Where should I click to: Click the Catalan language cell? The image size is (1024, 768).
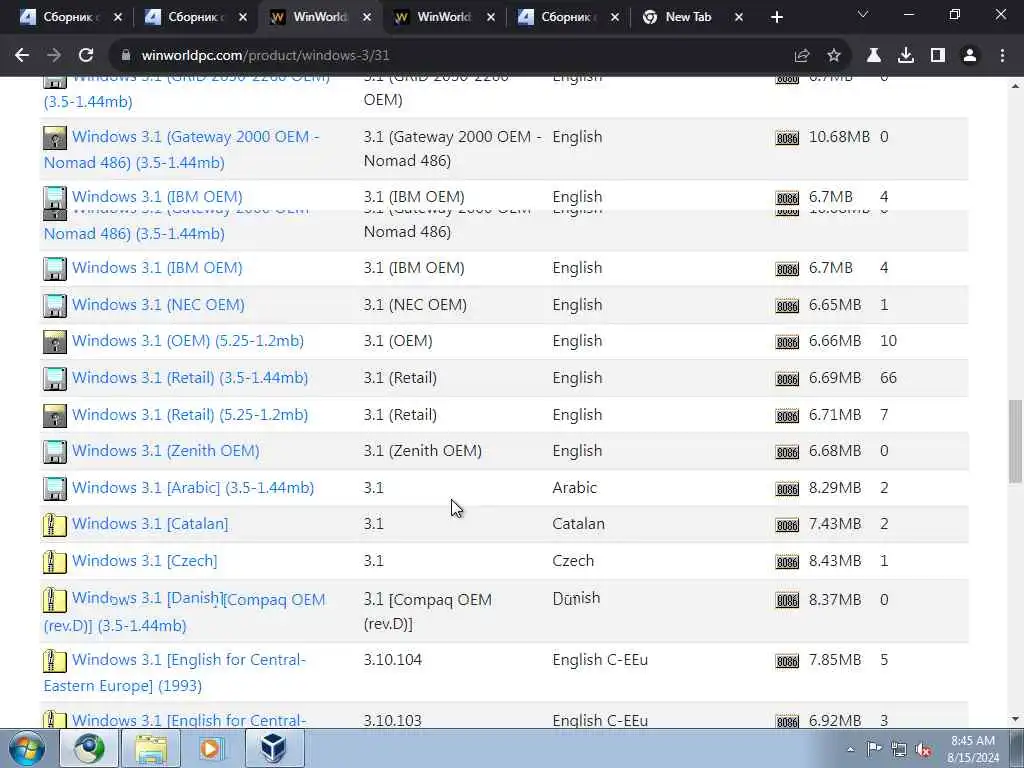(579, 524)
